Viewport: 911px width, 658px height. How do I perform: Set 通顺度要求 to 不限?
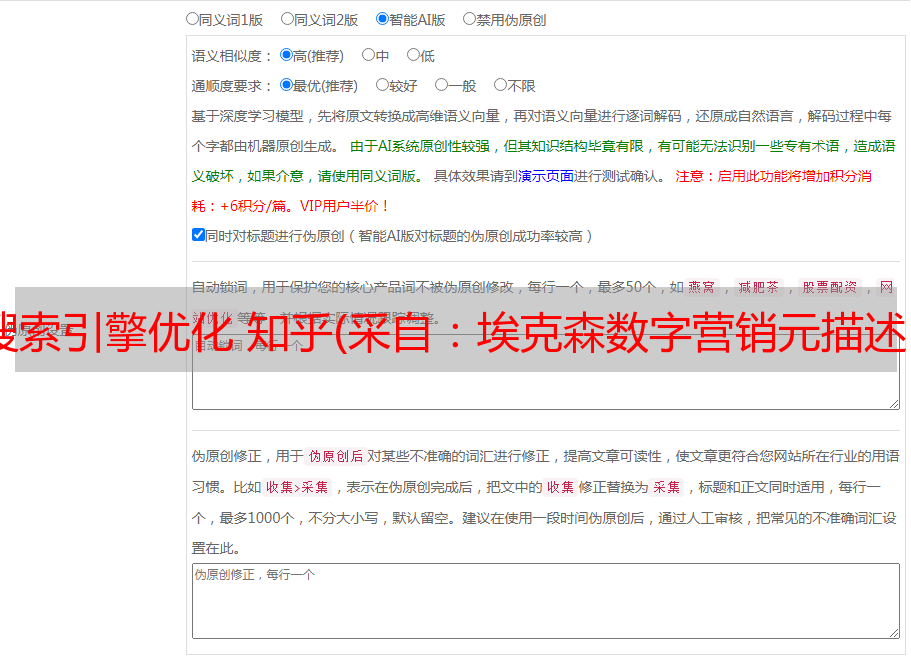[500, 85]
